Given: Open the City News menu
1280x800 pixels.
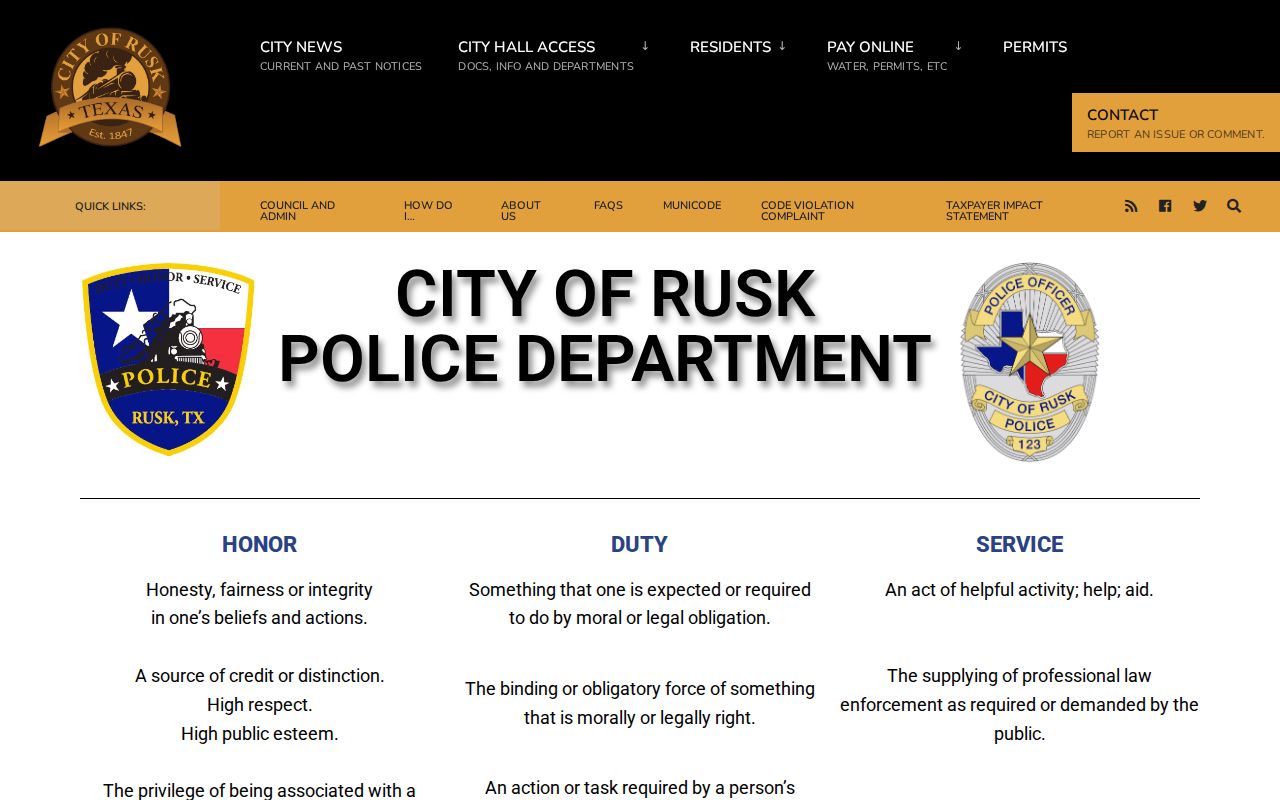Looking at the screenshot, I should click(x=341, y=56).
